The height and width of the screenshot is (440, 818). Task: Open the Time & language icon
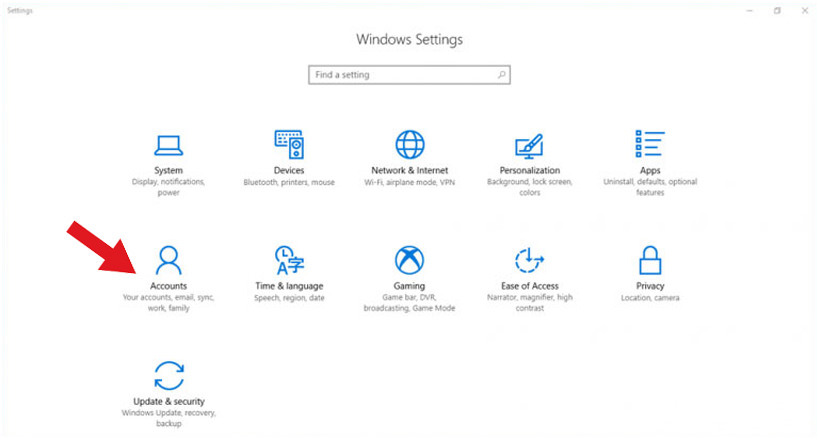(289, 260)
